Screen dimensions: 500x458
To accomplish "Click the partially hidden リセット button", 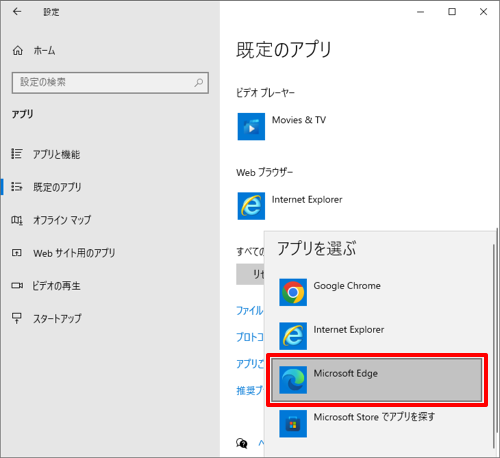I will tap(250, 274).
